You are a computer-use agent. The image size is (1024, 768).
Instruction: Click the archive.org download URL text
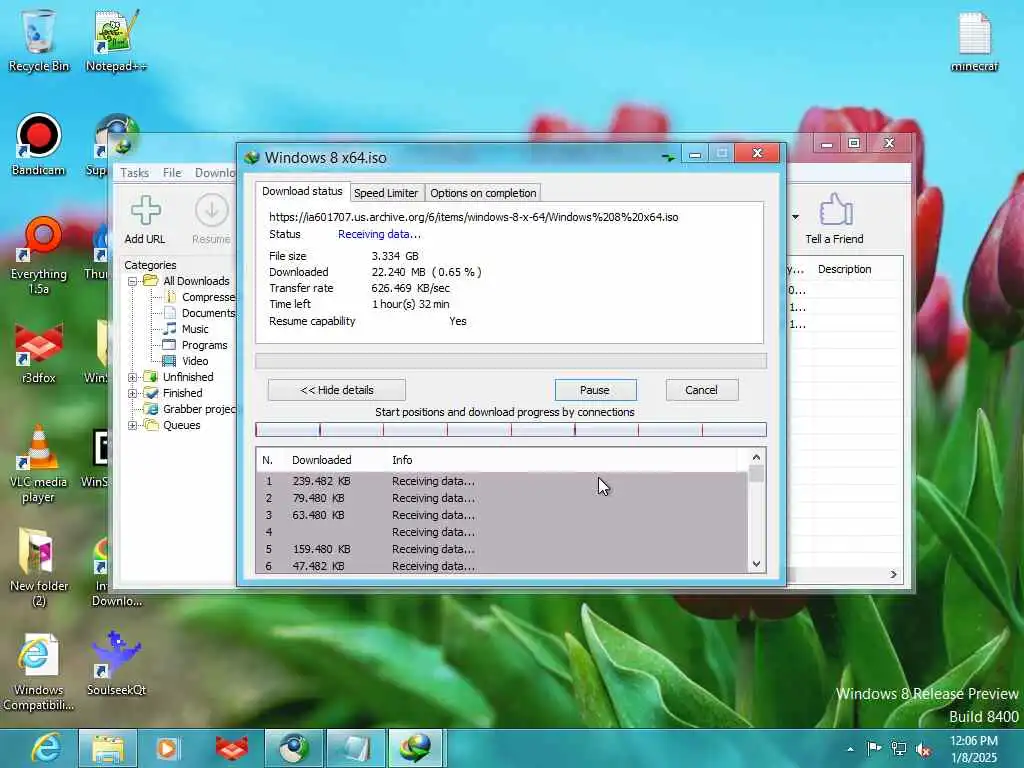pyautogui.click(x=473, y=217)
